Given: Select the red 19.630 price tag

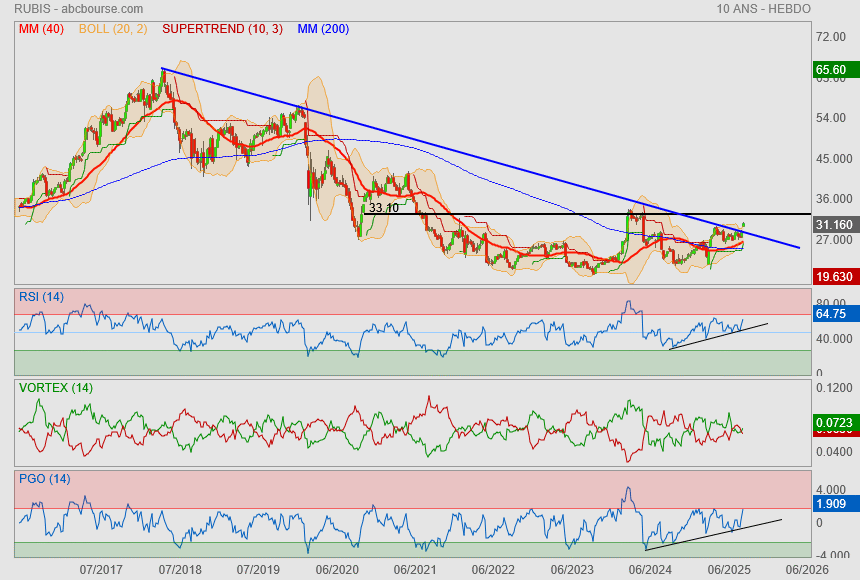Looking at the screenshot, I should (833, 277).
